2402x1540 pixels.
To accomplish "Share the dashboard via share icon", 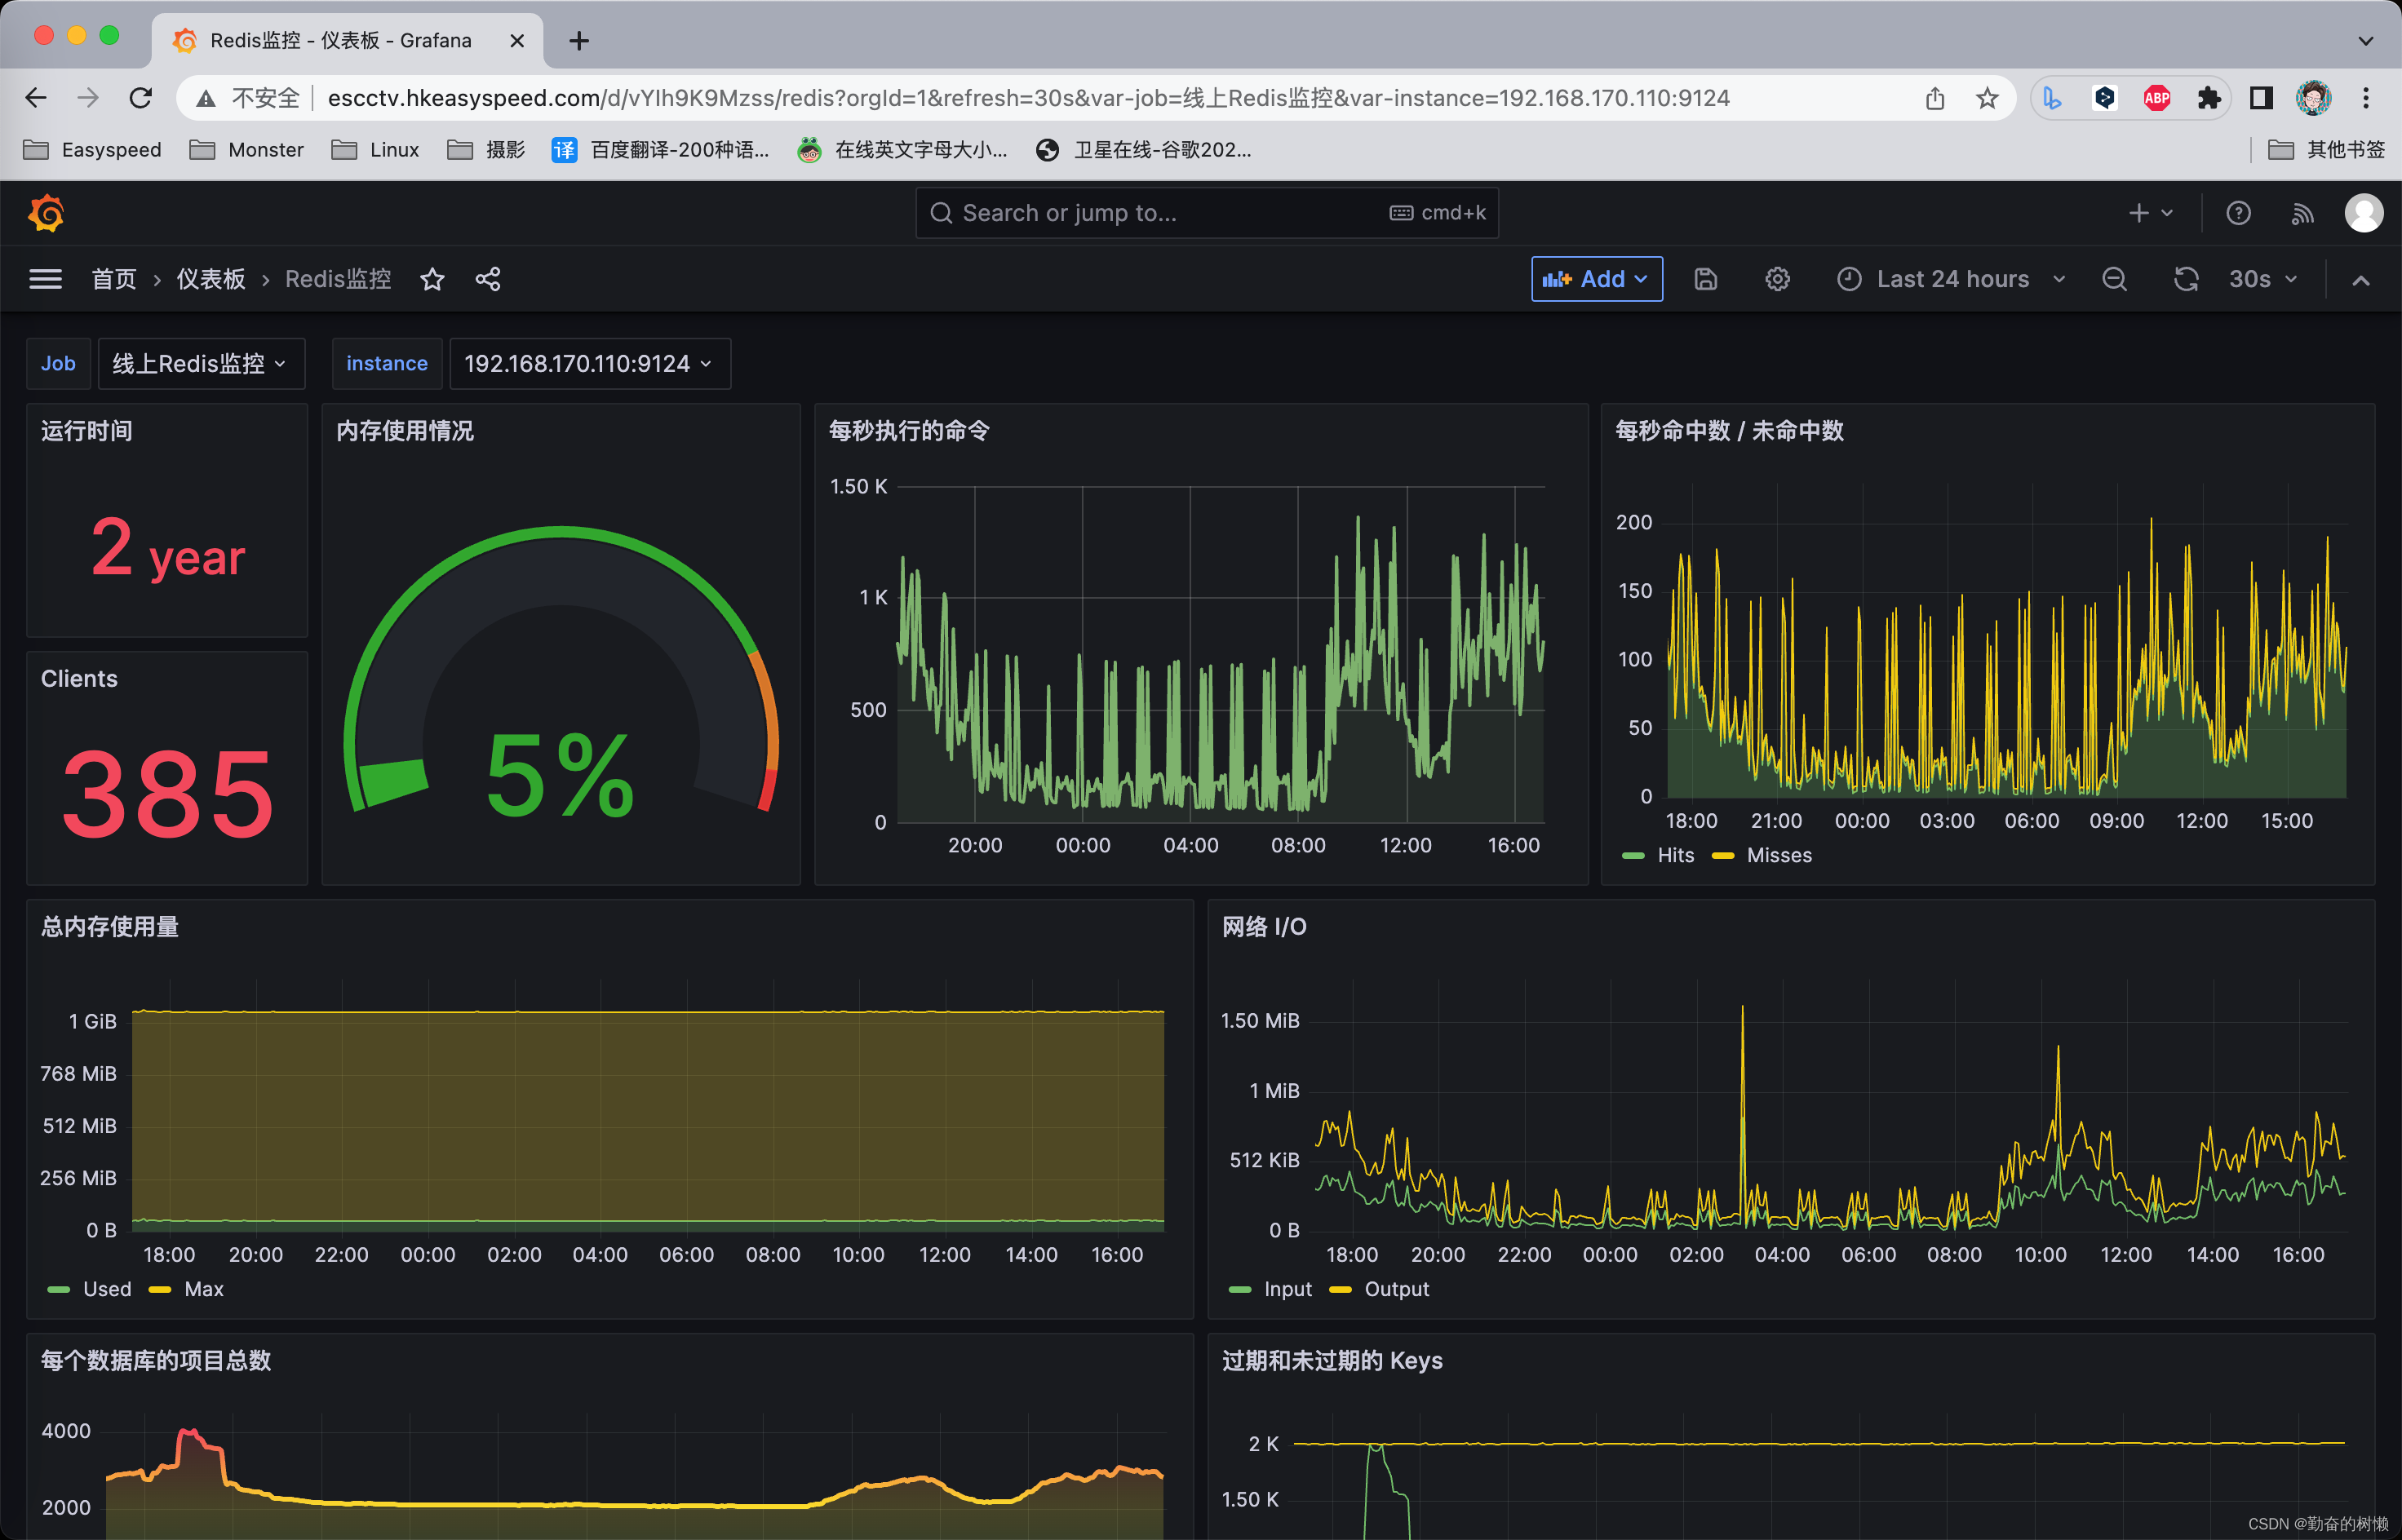I will 488,279.
